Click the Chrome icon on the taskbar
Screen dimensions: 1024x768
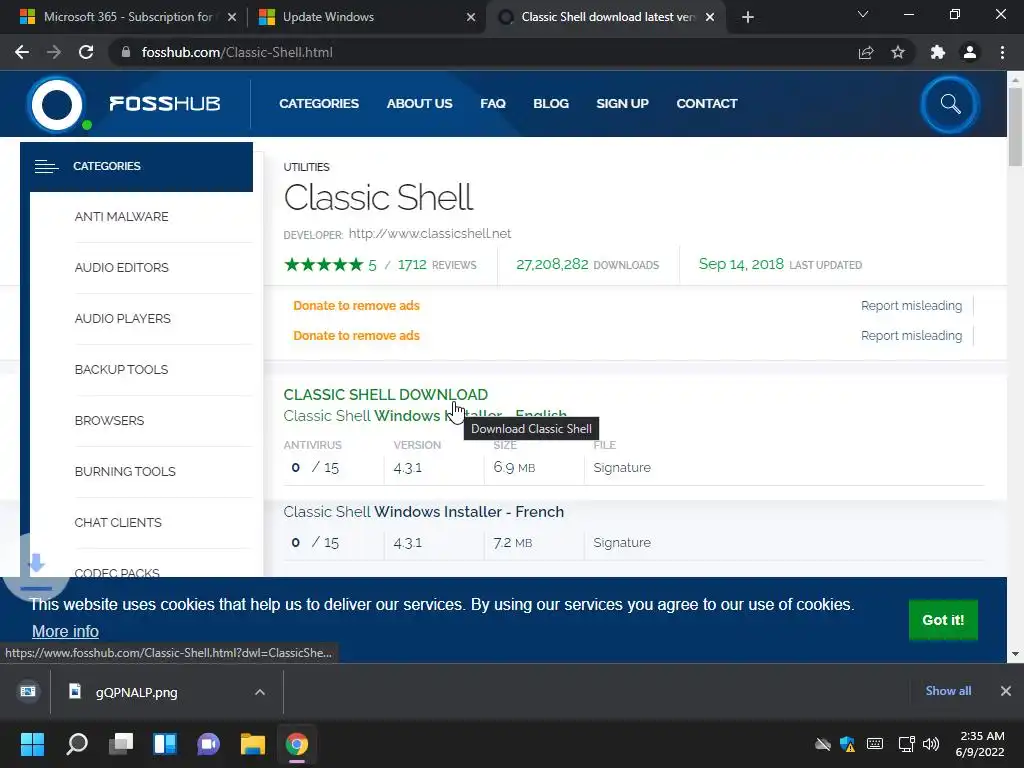(x=296, y=744)
